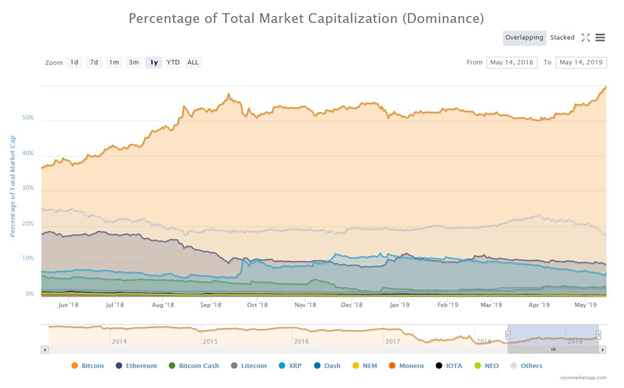The height and width of the screenshot is (388, 624).
Task: Select the Overlapping view mode
Action: point(524,38)
